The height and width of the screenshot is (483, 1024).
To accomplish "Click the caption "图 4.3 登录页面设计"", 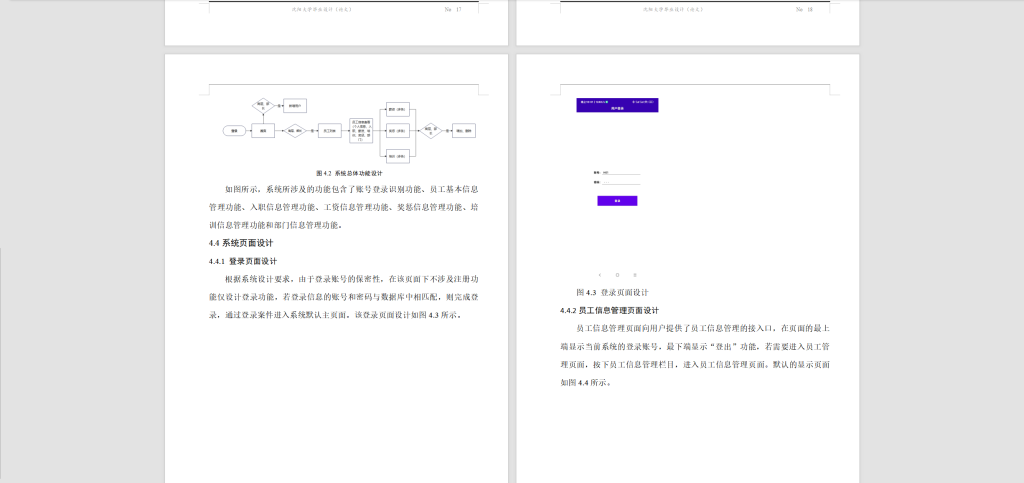I will [x=612, y=292].
